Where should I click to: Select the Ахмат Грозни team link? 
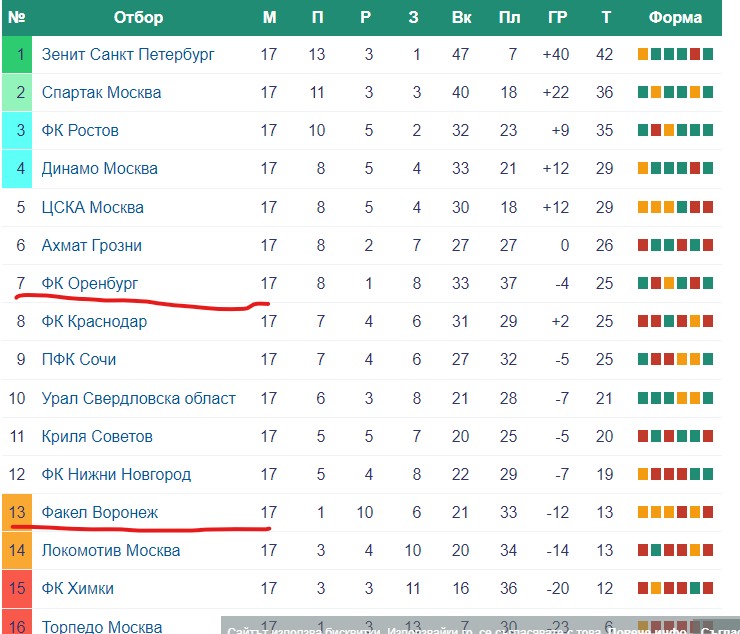click(x=92, y=245)
